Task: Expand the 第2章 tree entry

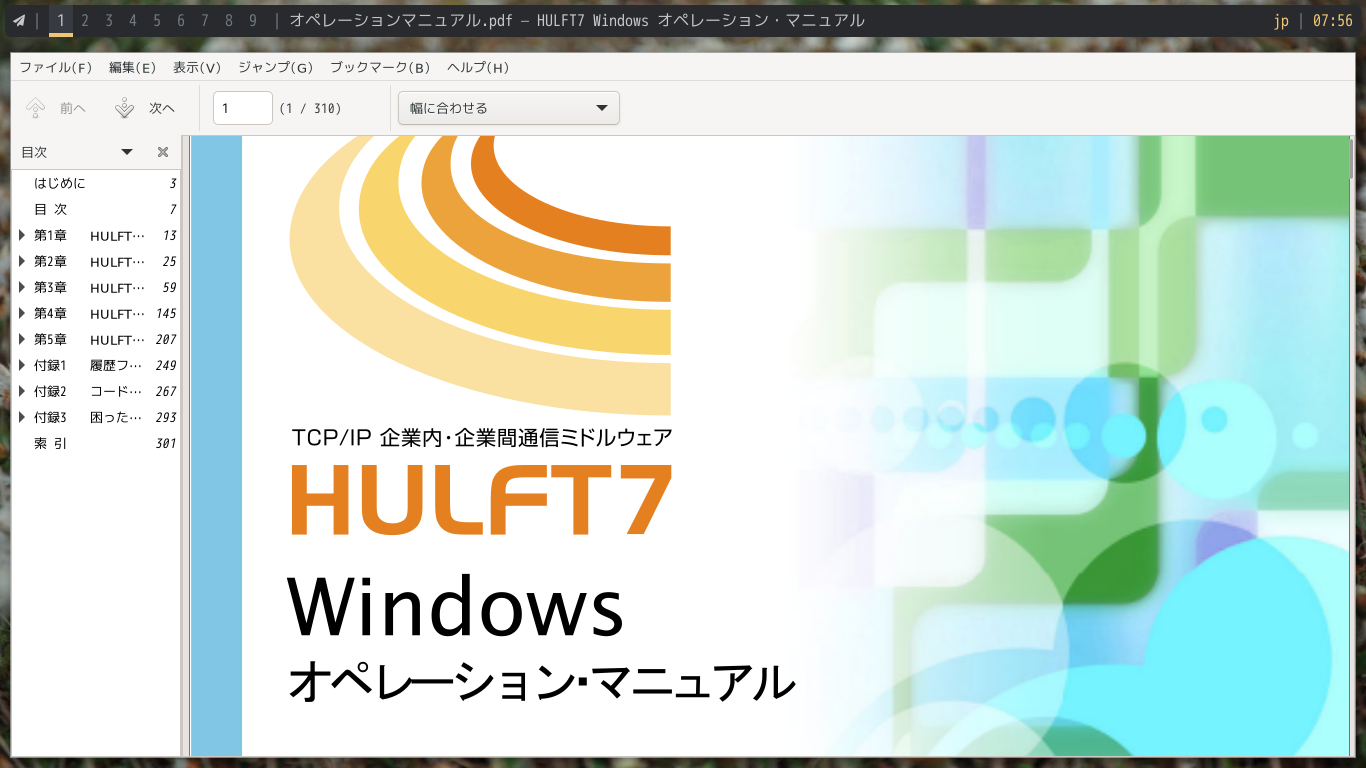Action: click(x=23, y=261)
